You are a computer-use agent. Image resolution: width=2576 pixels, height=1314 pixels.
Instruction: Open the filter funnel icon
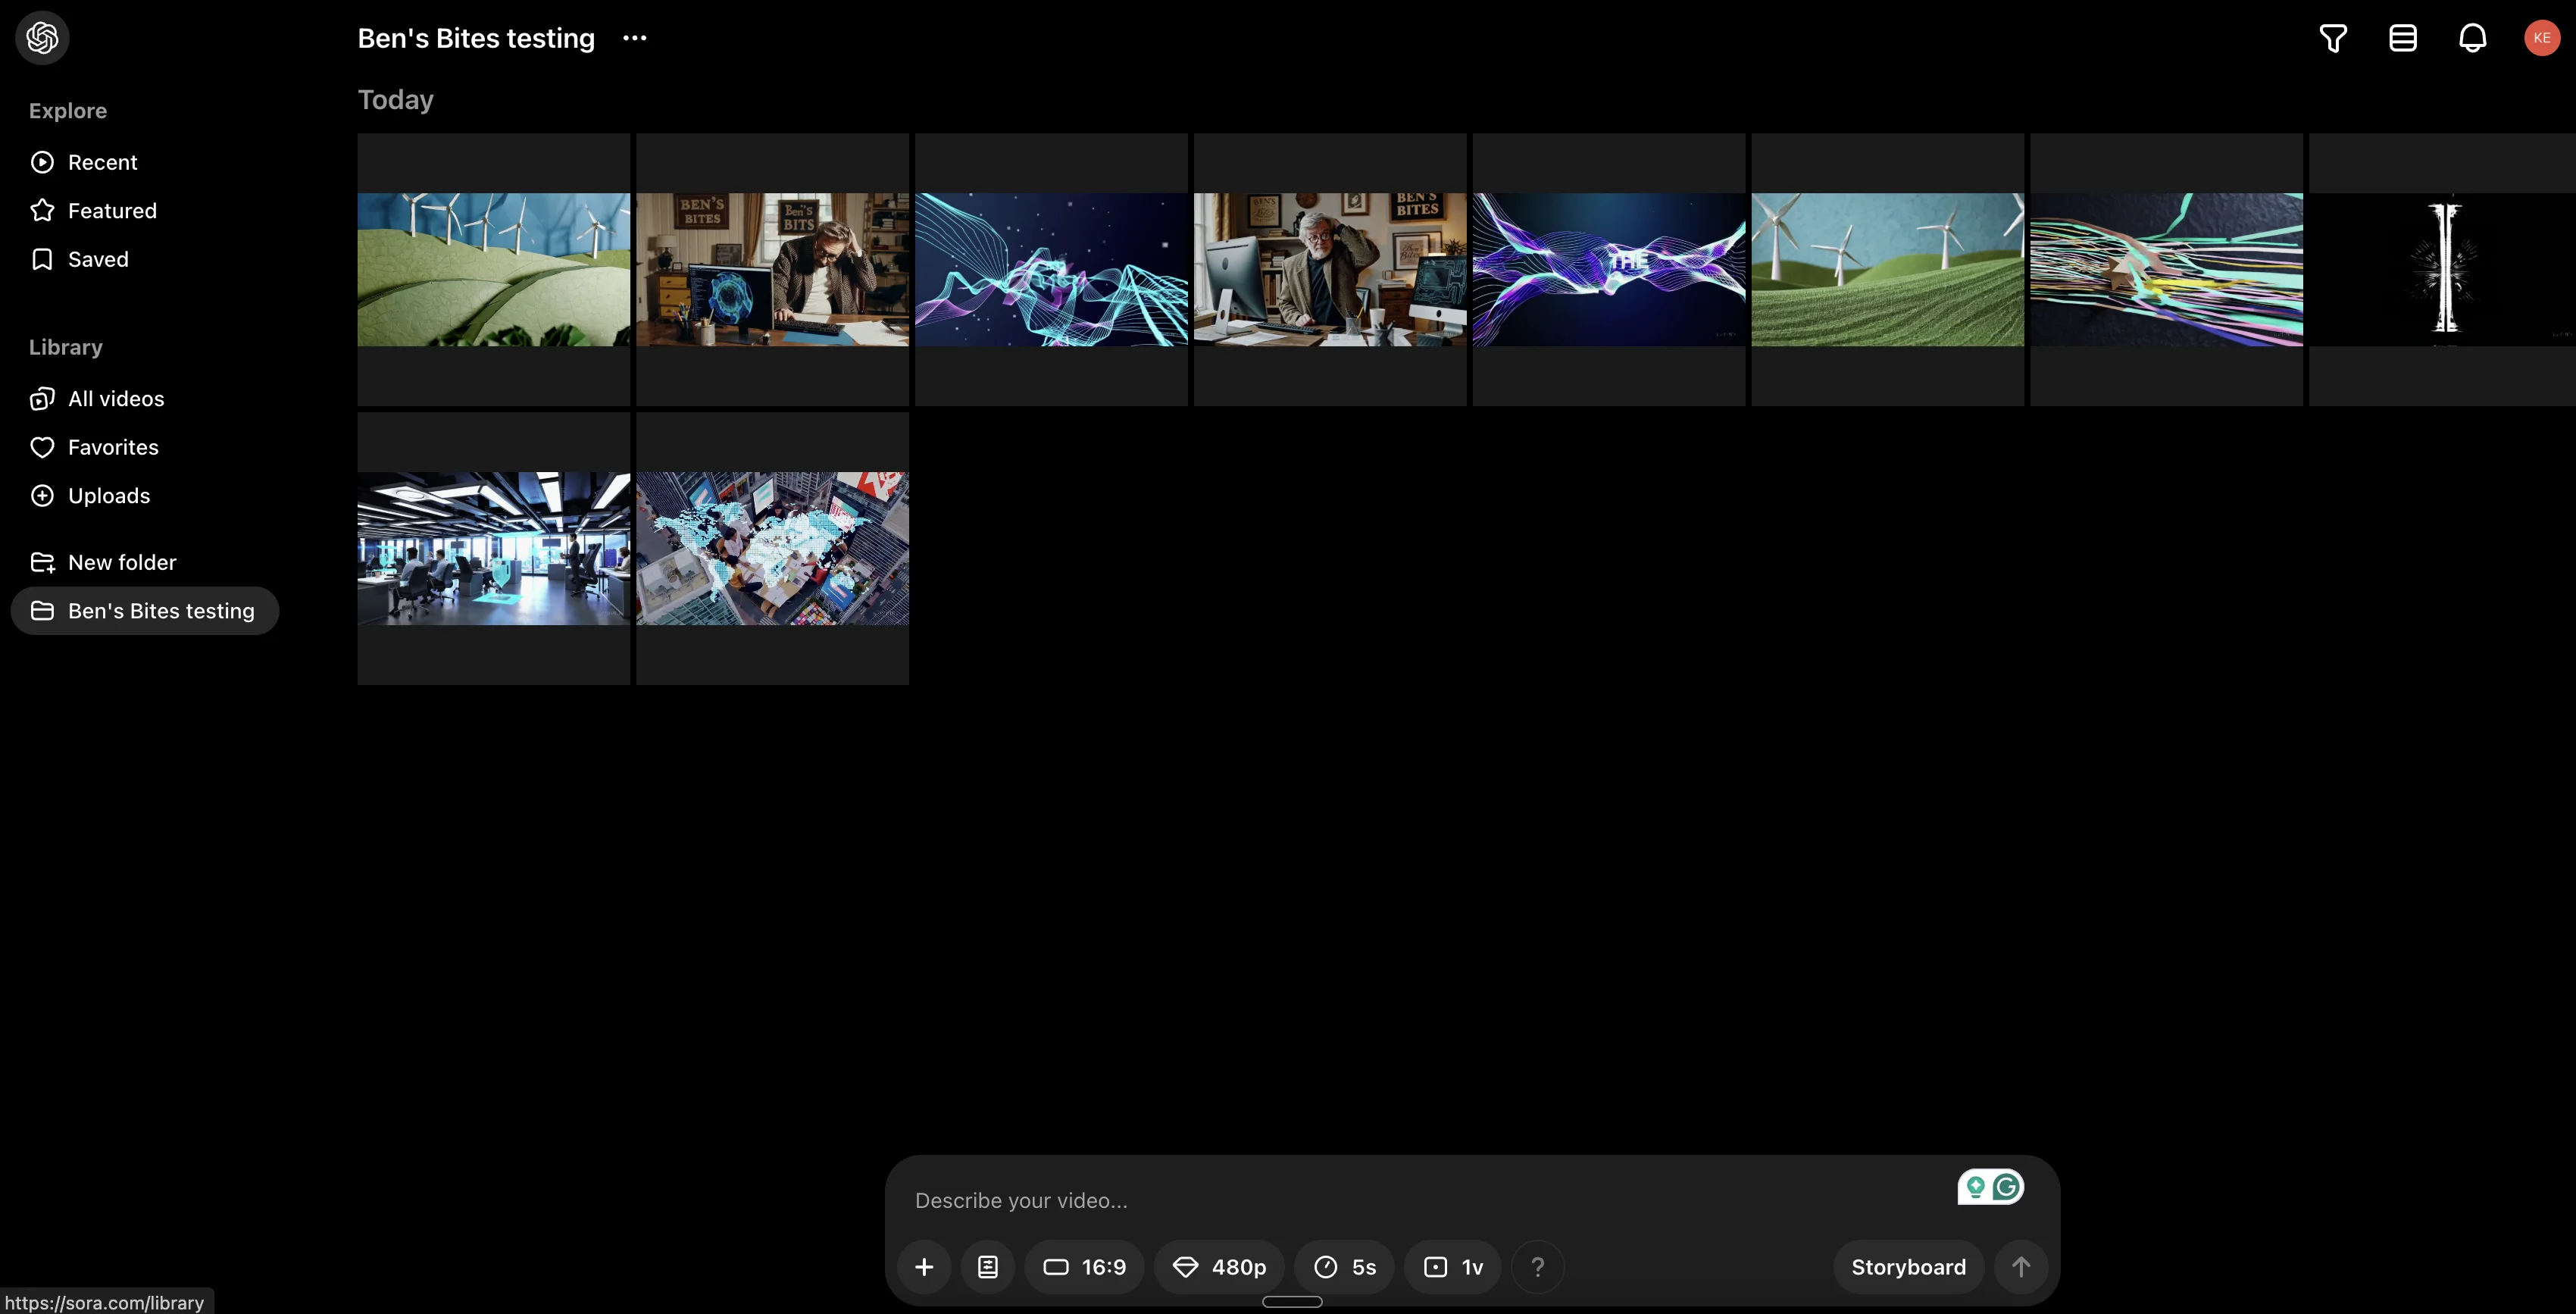click(2333, 38)
